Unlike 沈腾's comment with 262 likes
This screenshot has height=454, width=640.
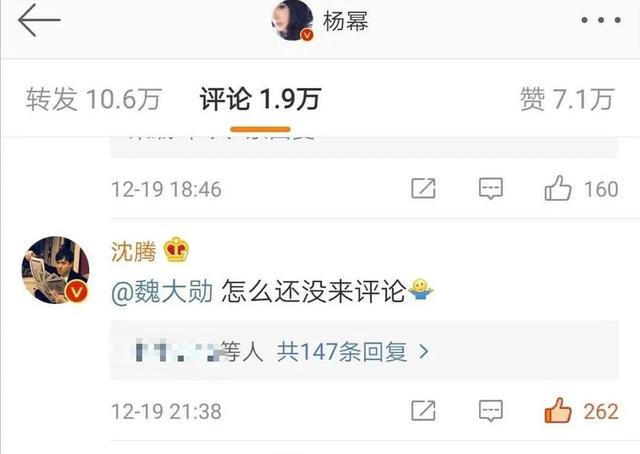pyautogui.click(x=581, y=411)
